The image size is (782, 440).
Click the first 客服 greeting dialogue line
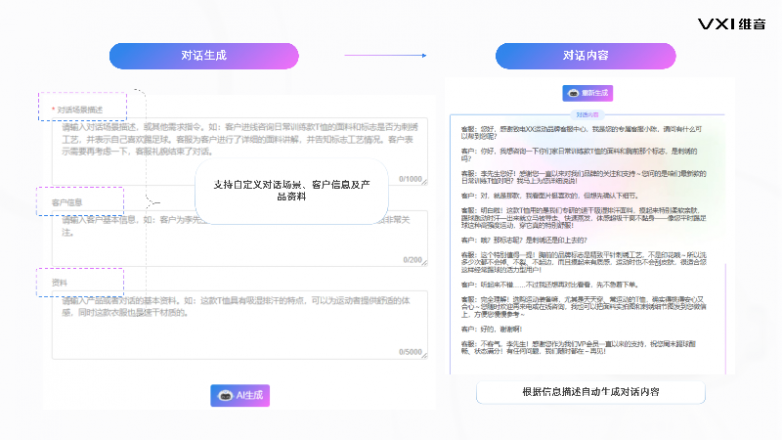tap(582, 132)
